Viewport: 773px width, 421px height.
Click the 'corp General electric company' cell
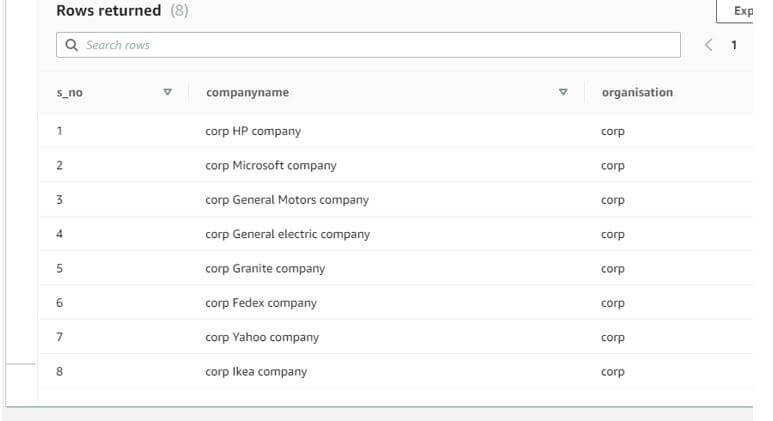click(x=287, y=234)
